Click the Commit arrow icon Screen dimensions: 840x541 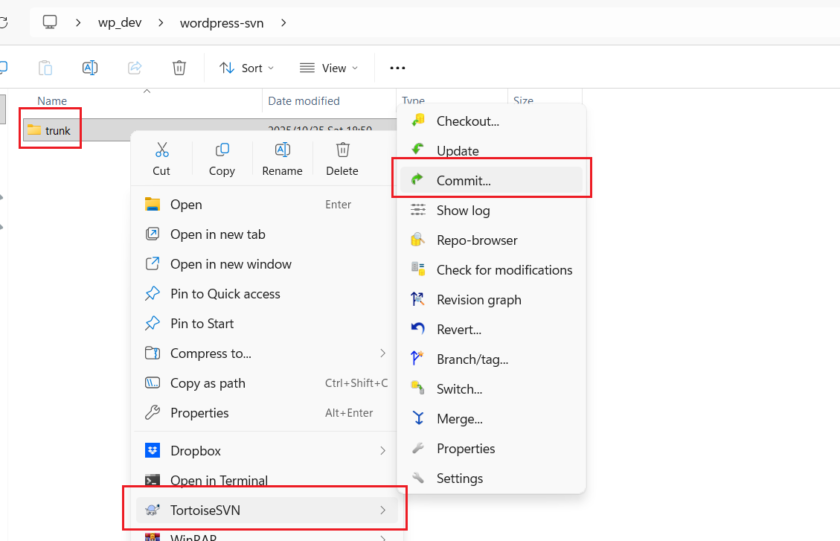(x=418, y=180)
